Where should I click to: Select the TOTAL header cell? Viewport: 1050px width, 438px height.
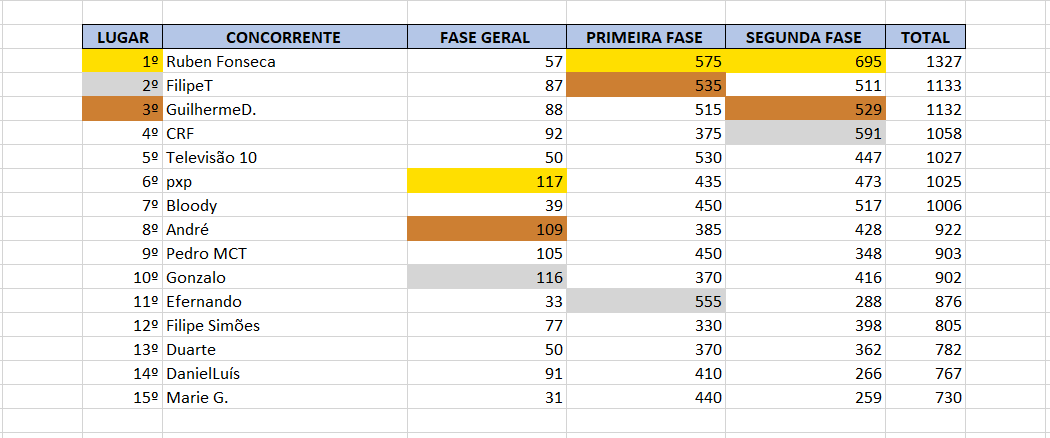[925, 38]
